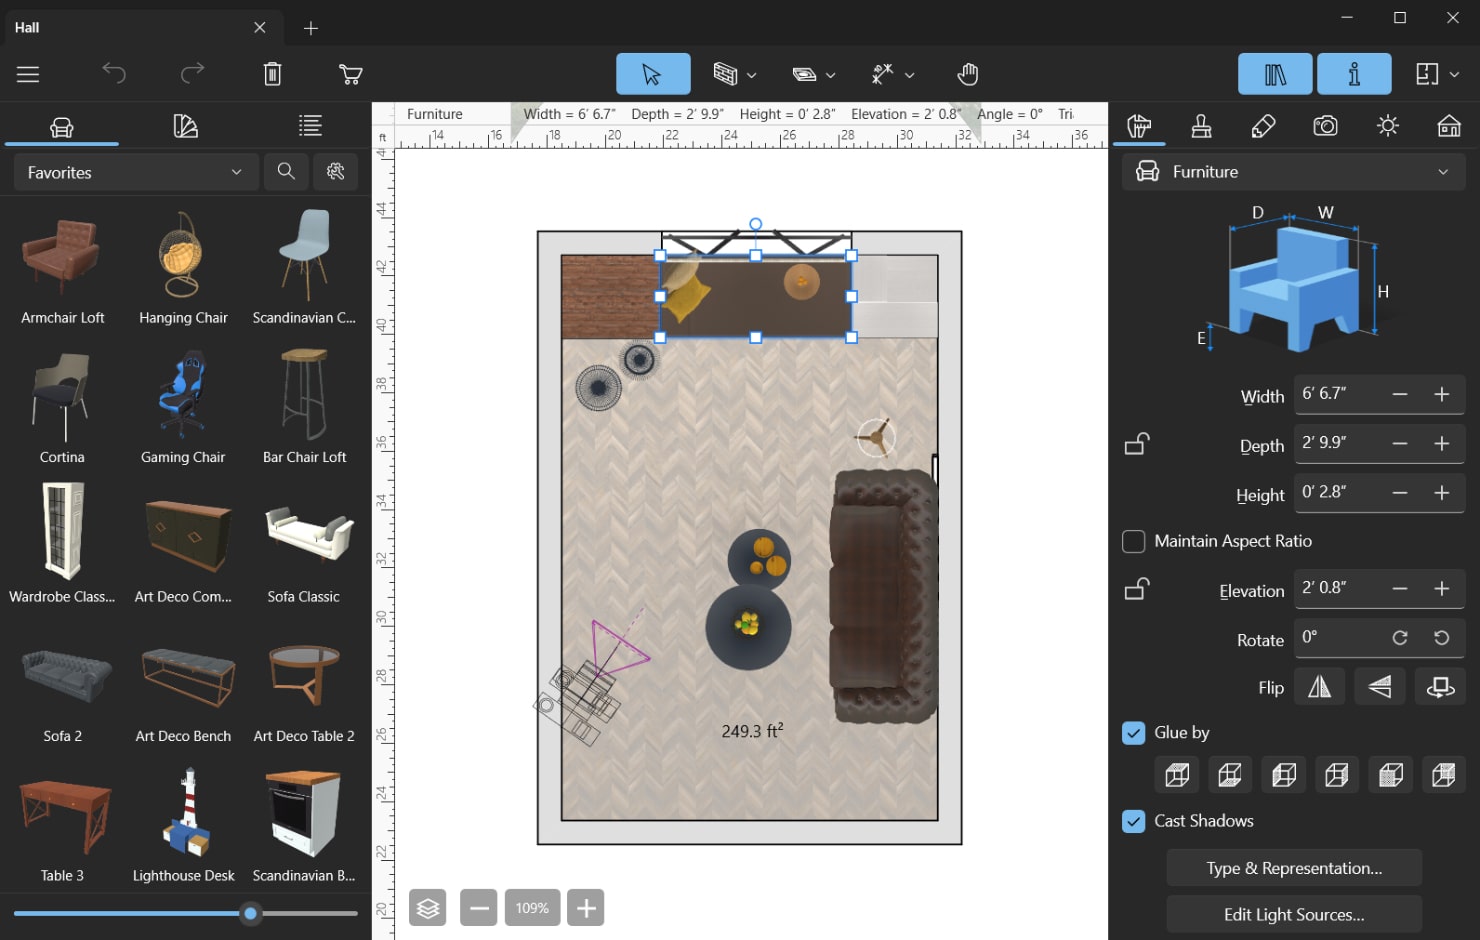Open the Favorites category dropdown
Viewport: 1480px width, 940px height.
(x=135, y=172)
